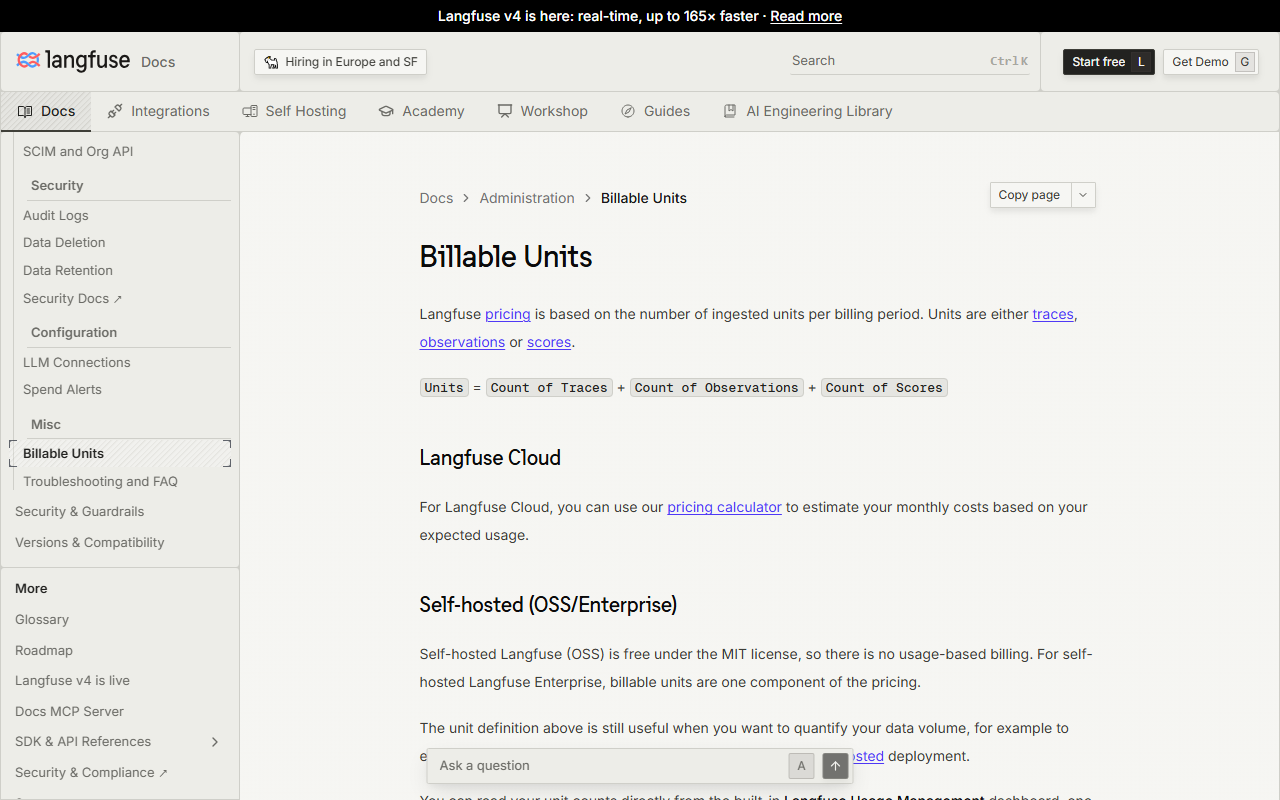Open the traces link

click(x=1053, y=314)
